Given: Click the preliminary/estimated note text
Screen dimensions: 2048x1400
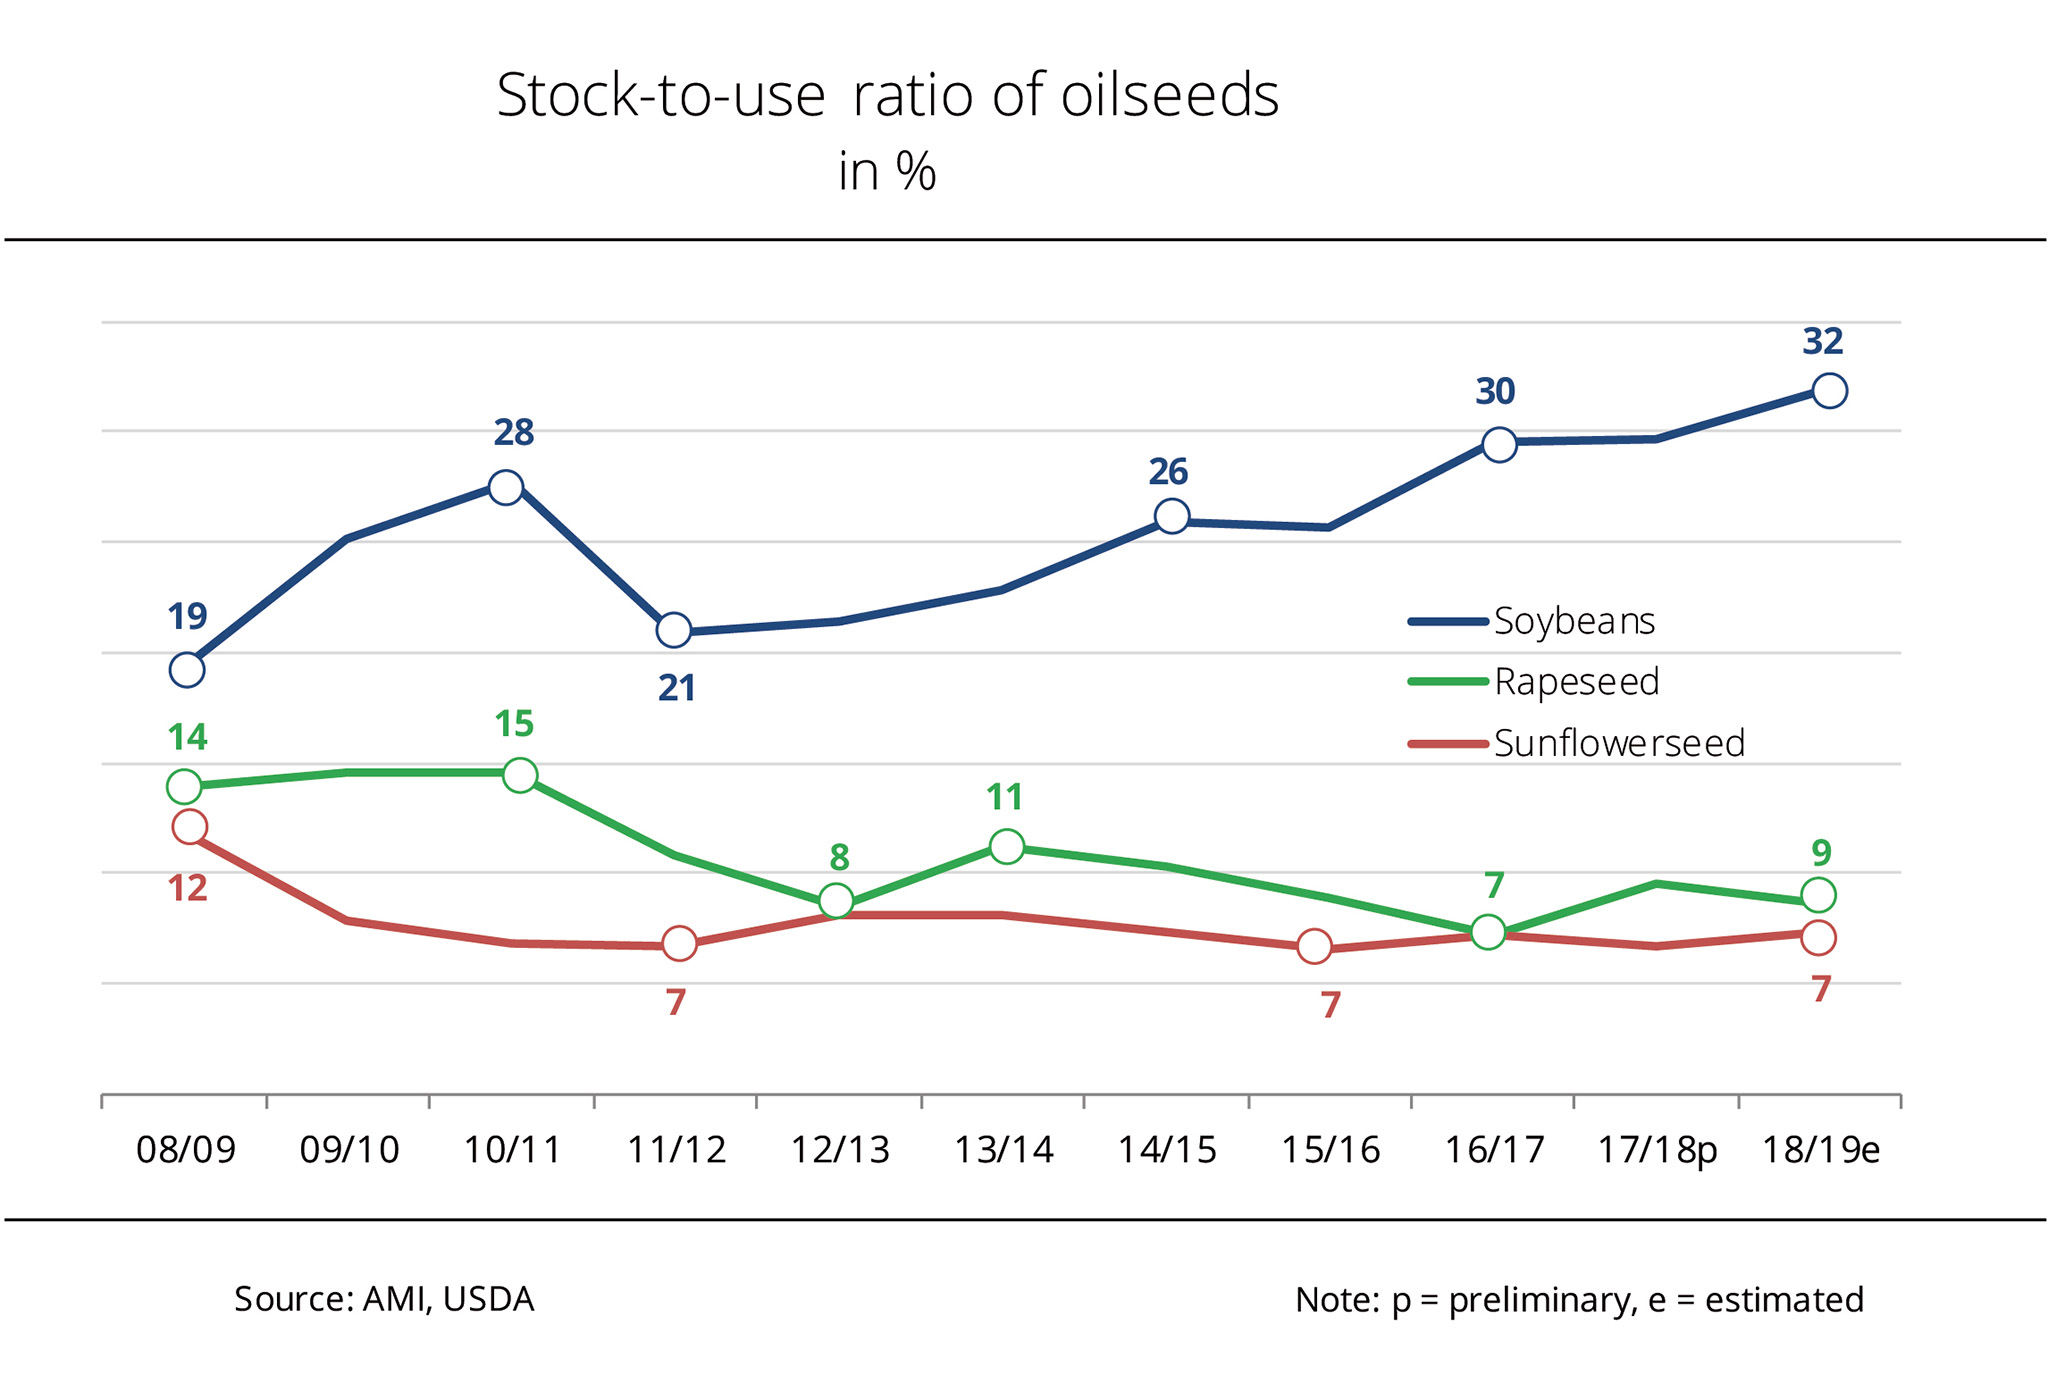Looking at the screenshot, I should (x=1579, y=1300).
